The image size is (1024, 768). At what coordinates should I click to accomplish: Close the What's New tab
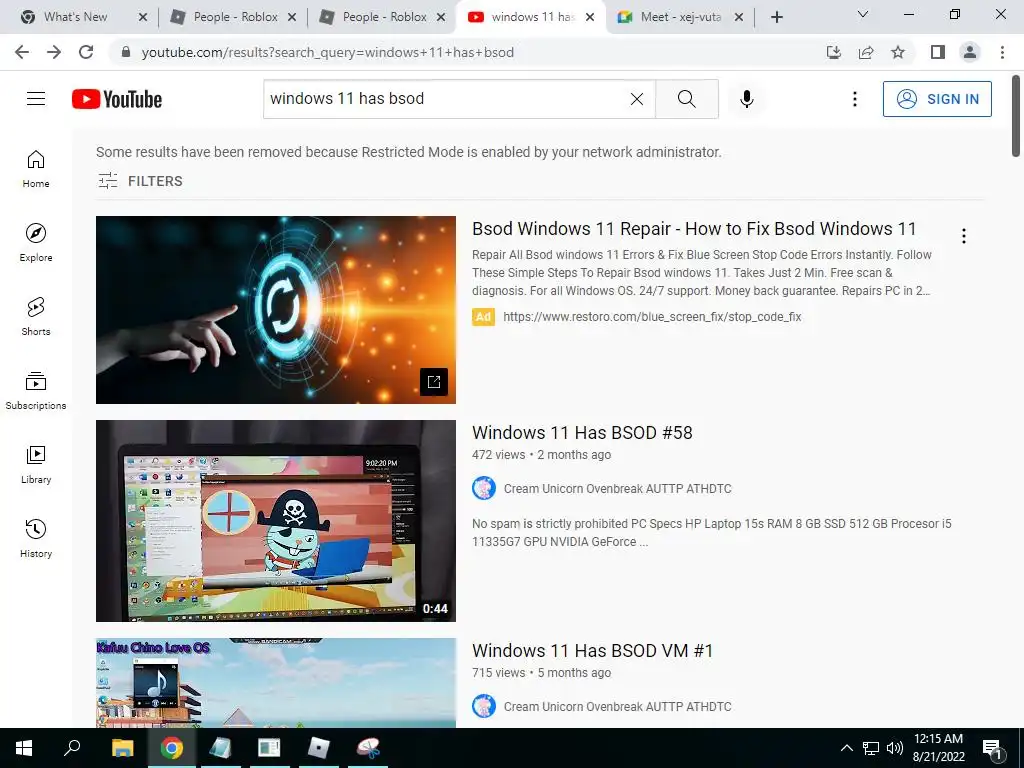[143, 17]
